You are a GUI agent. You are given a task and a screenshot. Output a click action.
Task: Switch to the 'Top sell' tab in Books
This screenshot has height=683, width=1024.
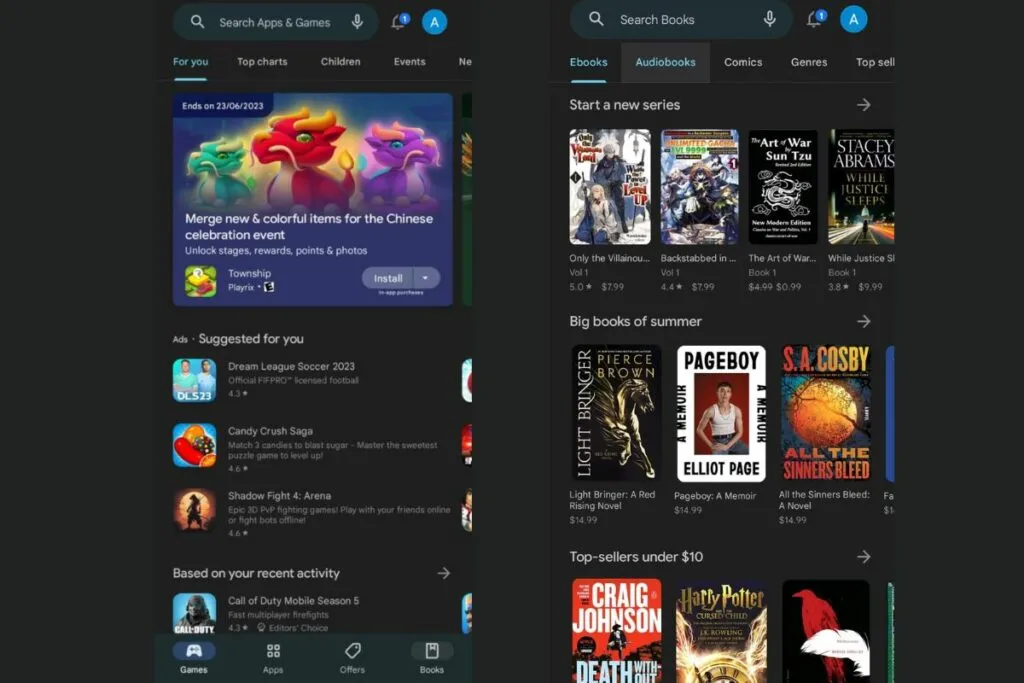[x=875, y=62]
